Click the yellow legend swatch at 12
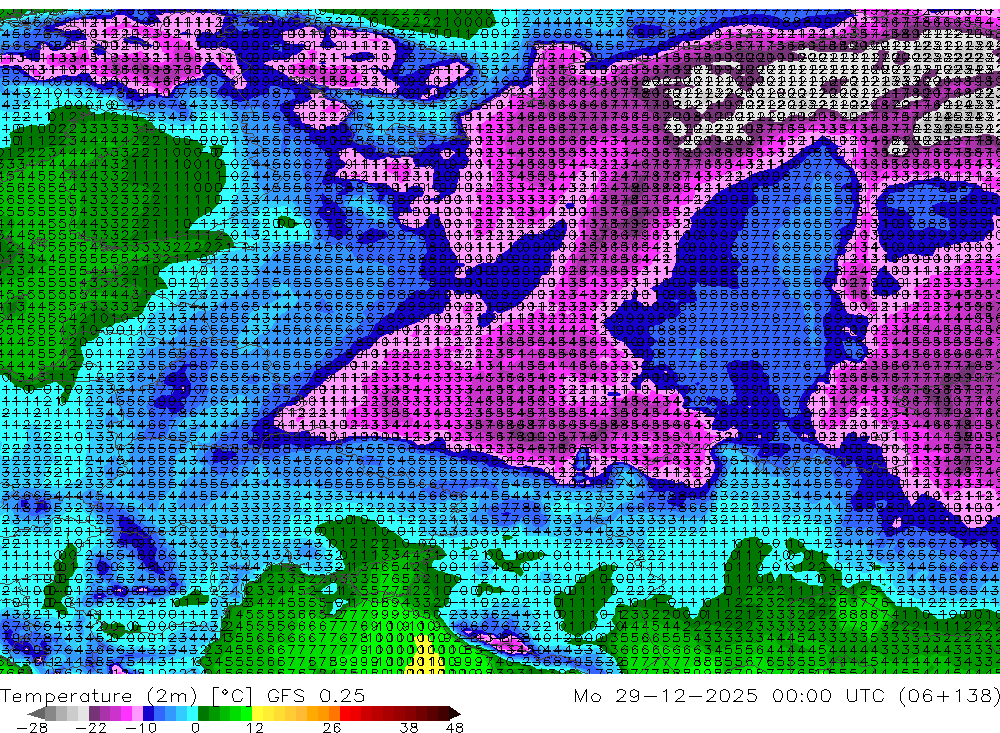 (x=258, y=713)
